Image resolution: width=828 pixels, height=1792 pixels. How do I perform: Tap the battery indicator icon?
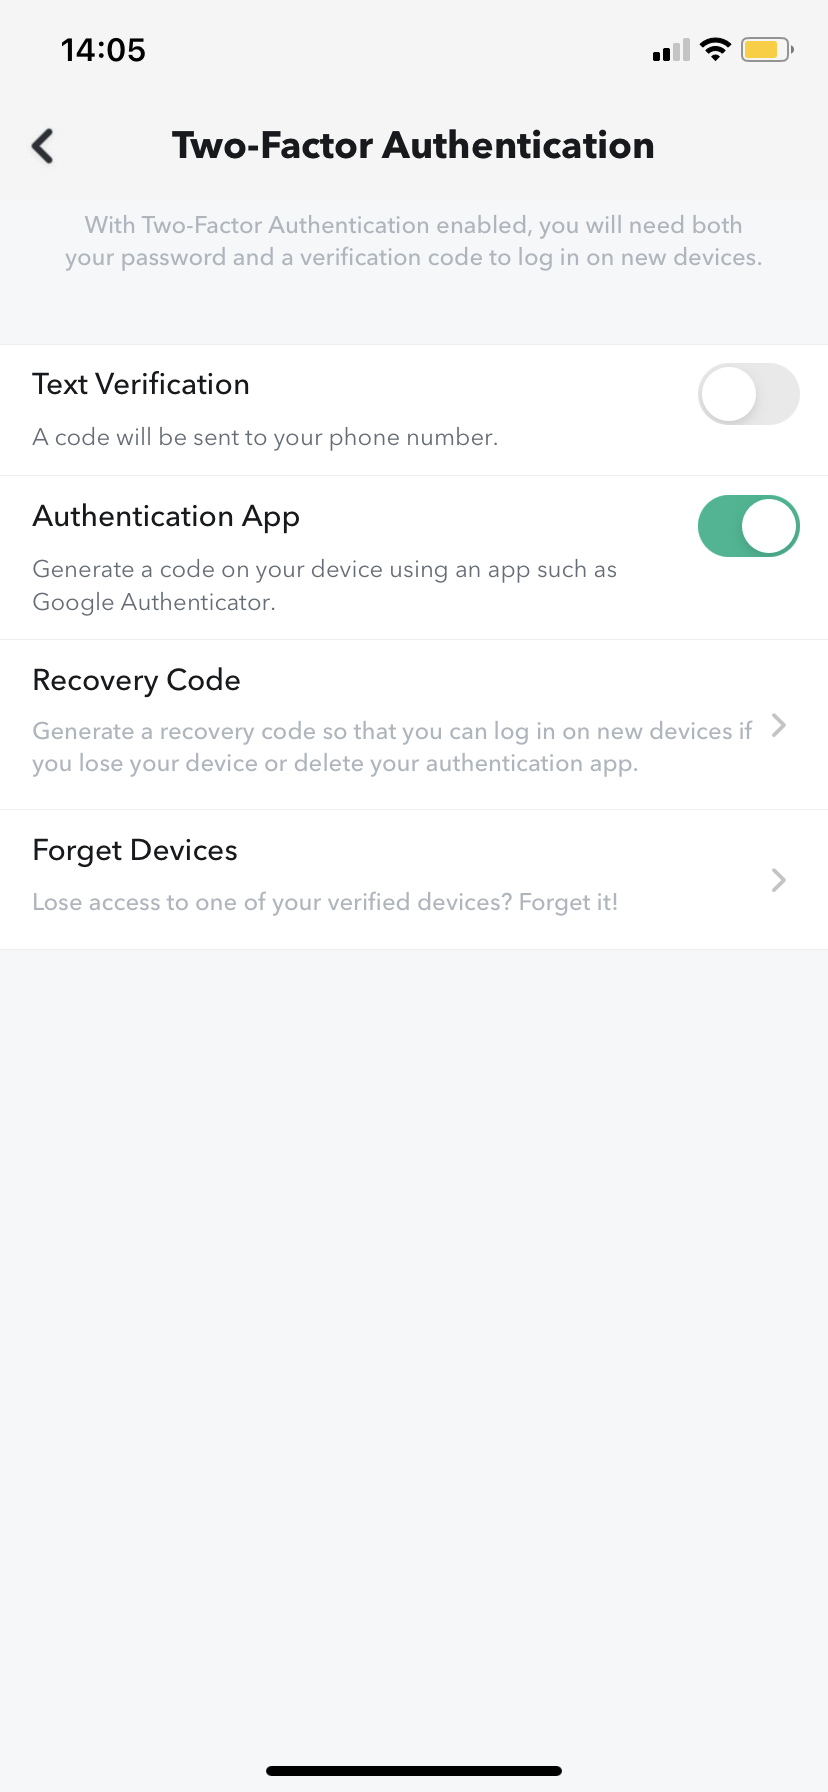click(767, 49)
